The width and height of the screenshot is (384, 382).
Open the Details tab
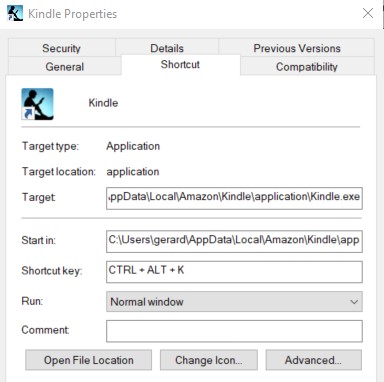(x=167, y=48)
